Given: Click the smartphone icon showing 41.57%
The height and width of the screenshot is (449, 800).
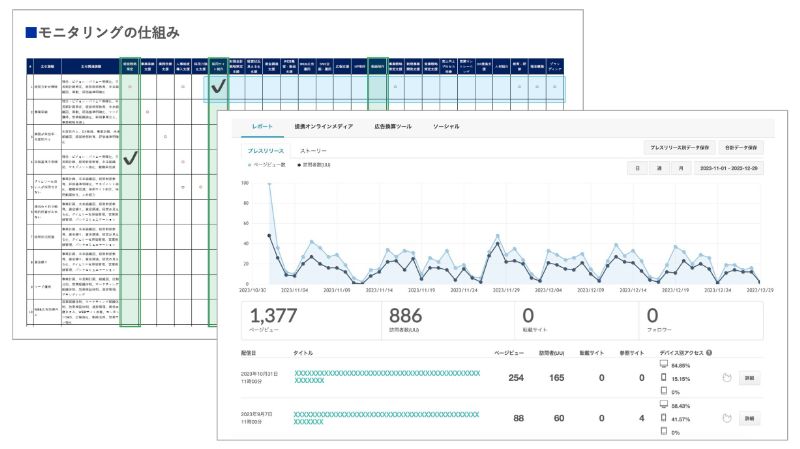Looking at the screenshot, I should 663,418.
